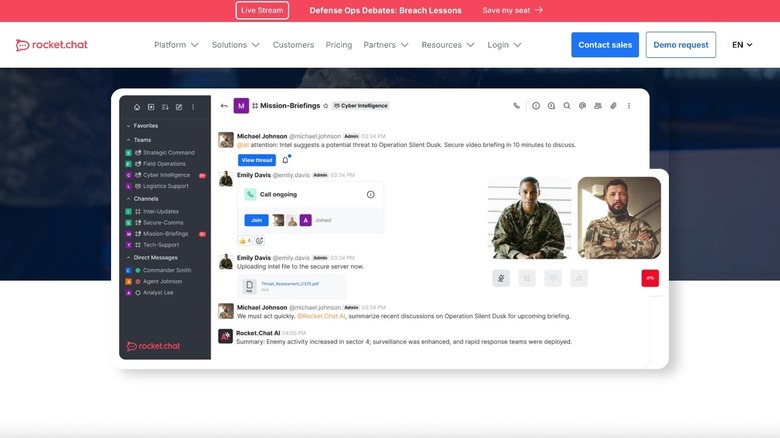This screenshot has height=438, width=780.
Task: Click the add reaction emoji icon
Action: 259,240
